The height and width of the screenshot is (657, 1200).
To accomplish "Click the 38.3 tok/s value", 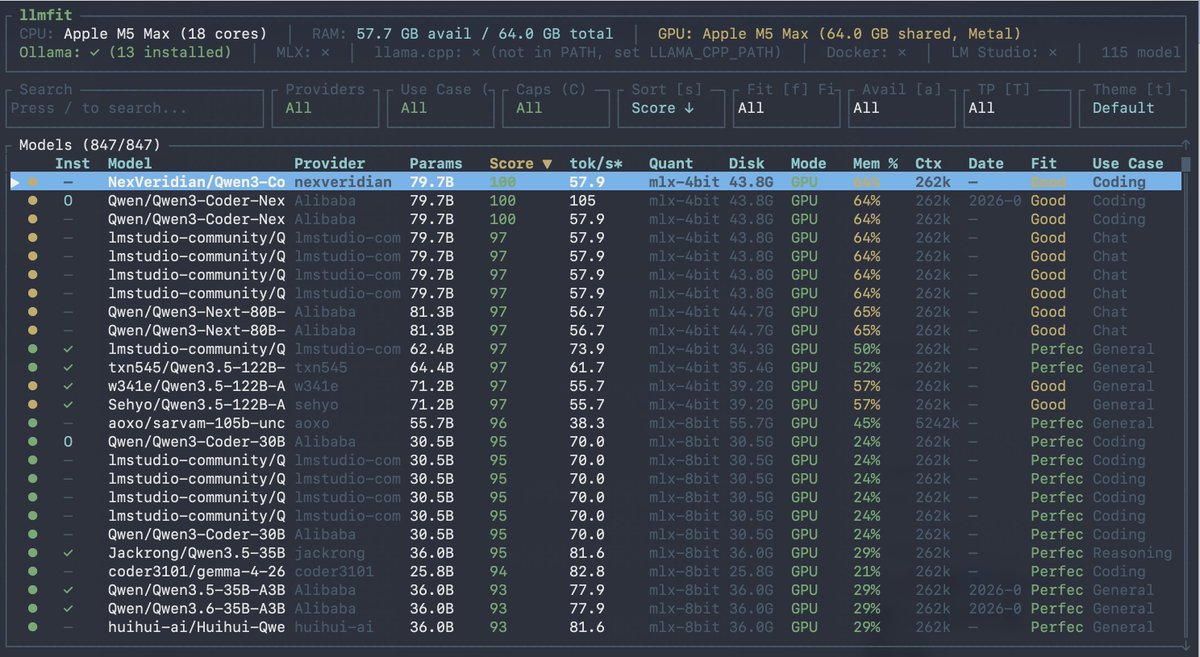I will [586, 423].
